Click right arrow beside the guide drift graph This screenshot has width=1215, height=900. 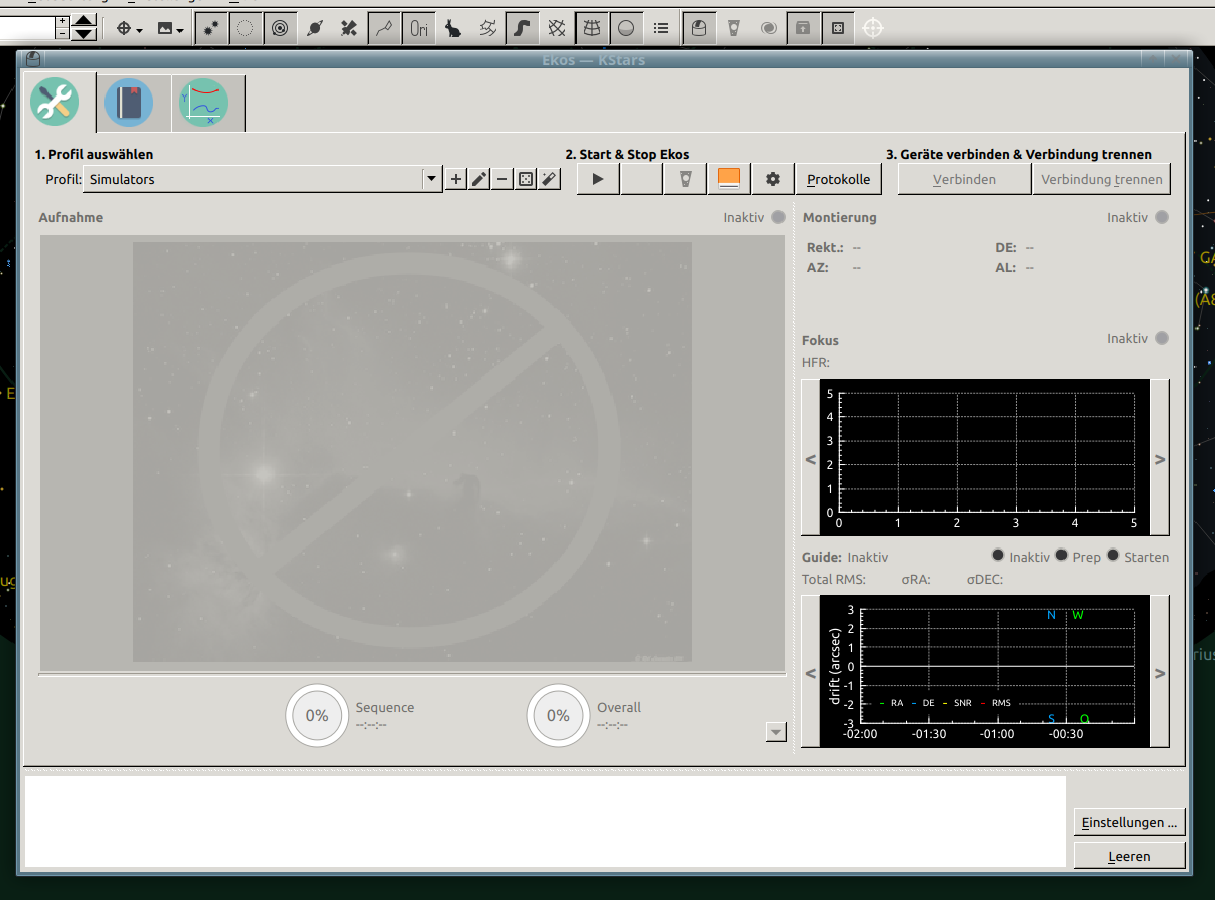[1160, 672]
